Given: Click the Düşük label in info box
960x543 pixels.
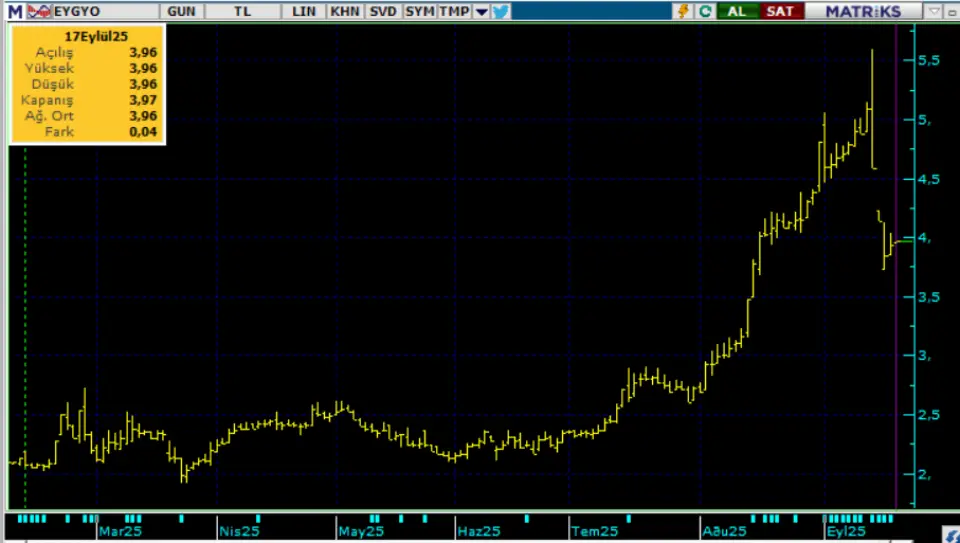Looking at the screenshot, I should coord(53,84).
